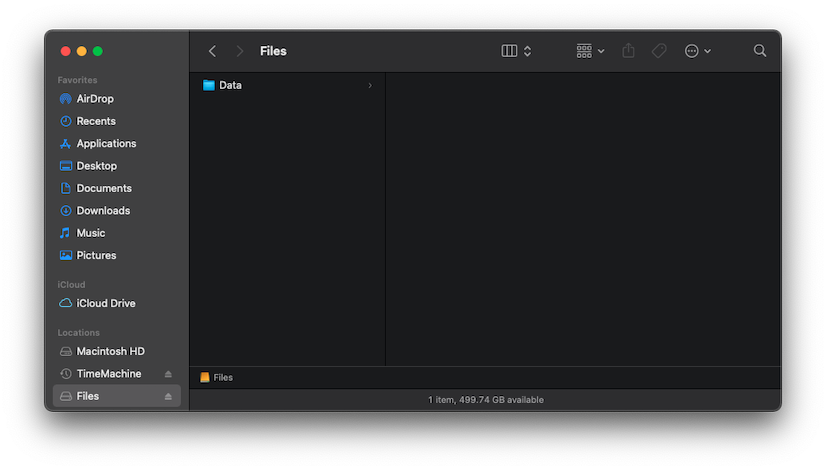Open Applications in the sidebar
This screenshot has height=470, width=826.
pyautogui.click(x=106, y=143)
